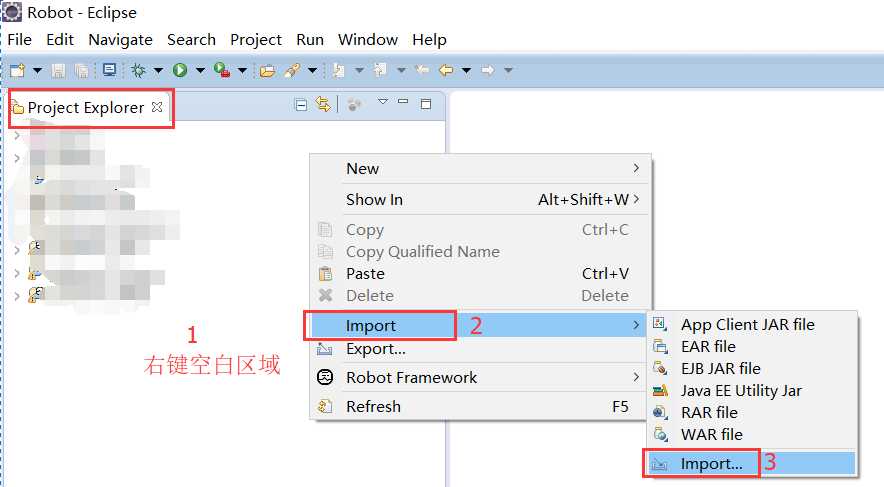The height and width of the screenshot is (487, 884).
Task: Click the Last Edit Location icon
Action: (x=422, y=70)
